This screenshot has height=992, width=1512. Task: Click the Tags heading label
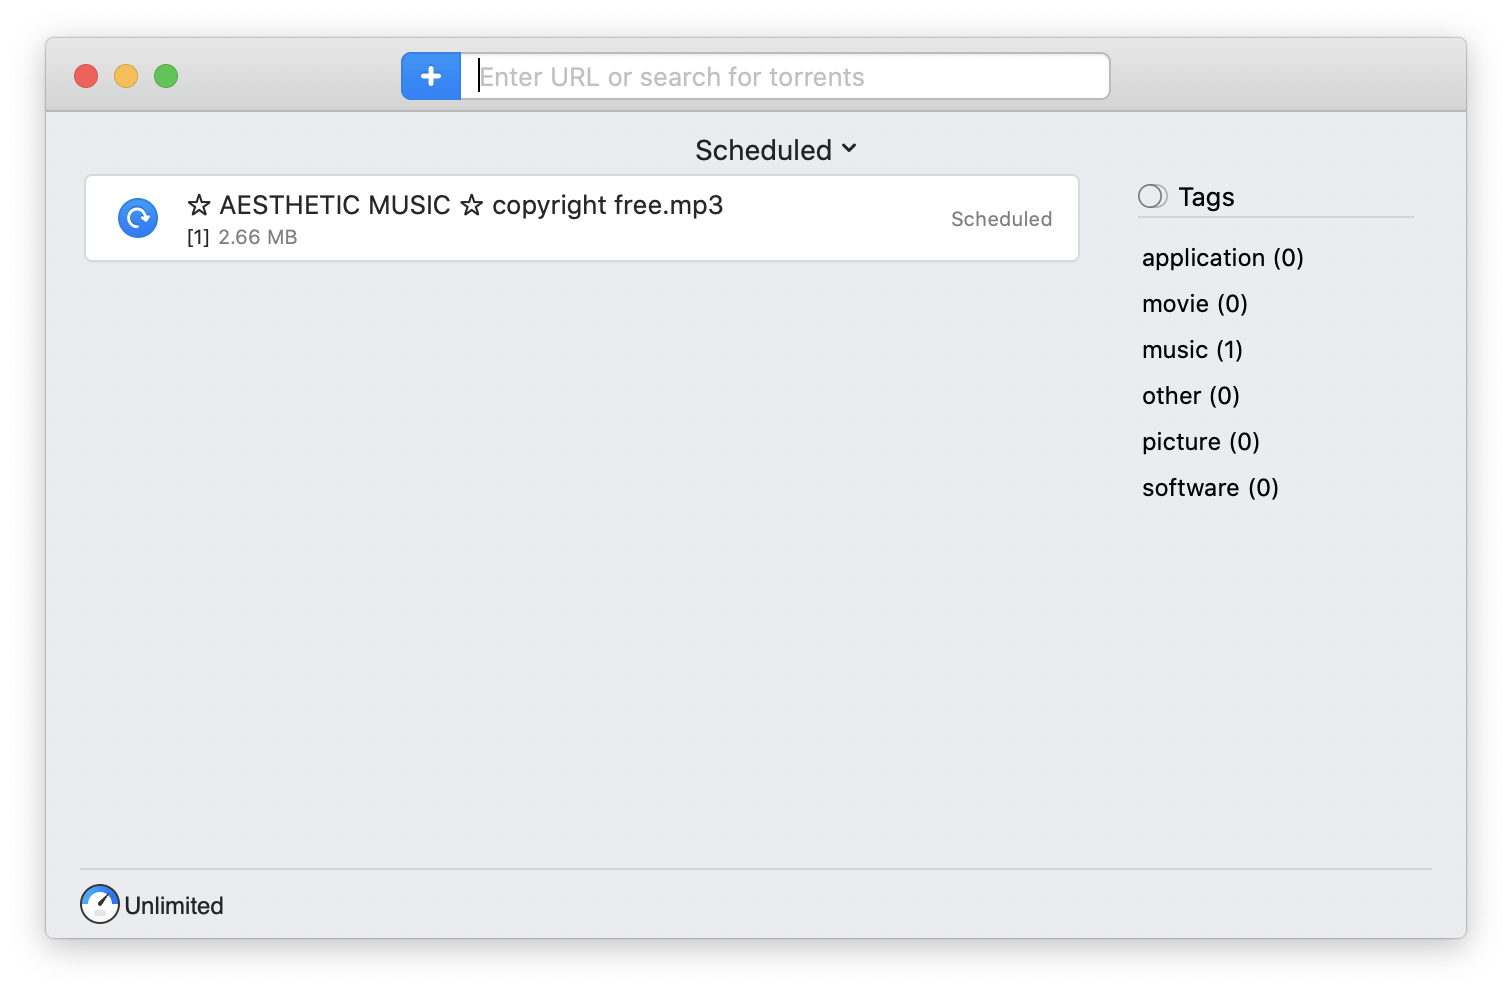1206,197
